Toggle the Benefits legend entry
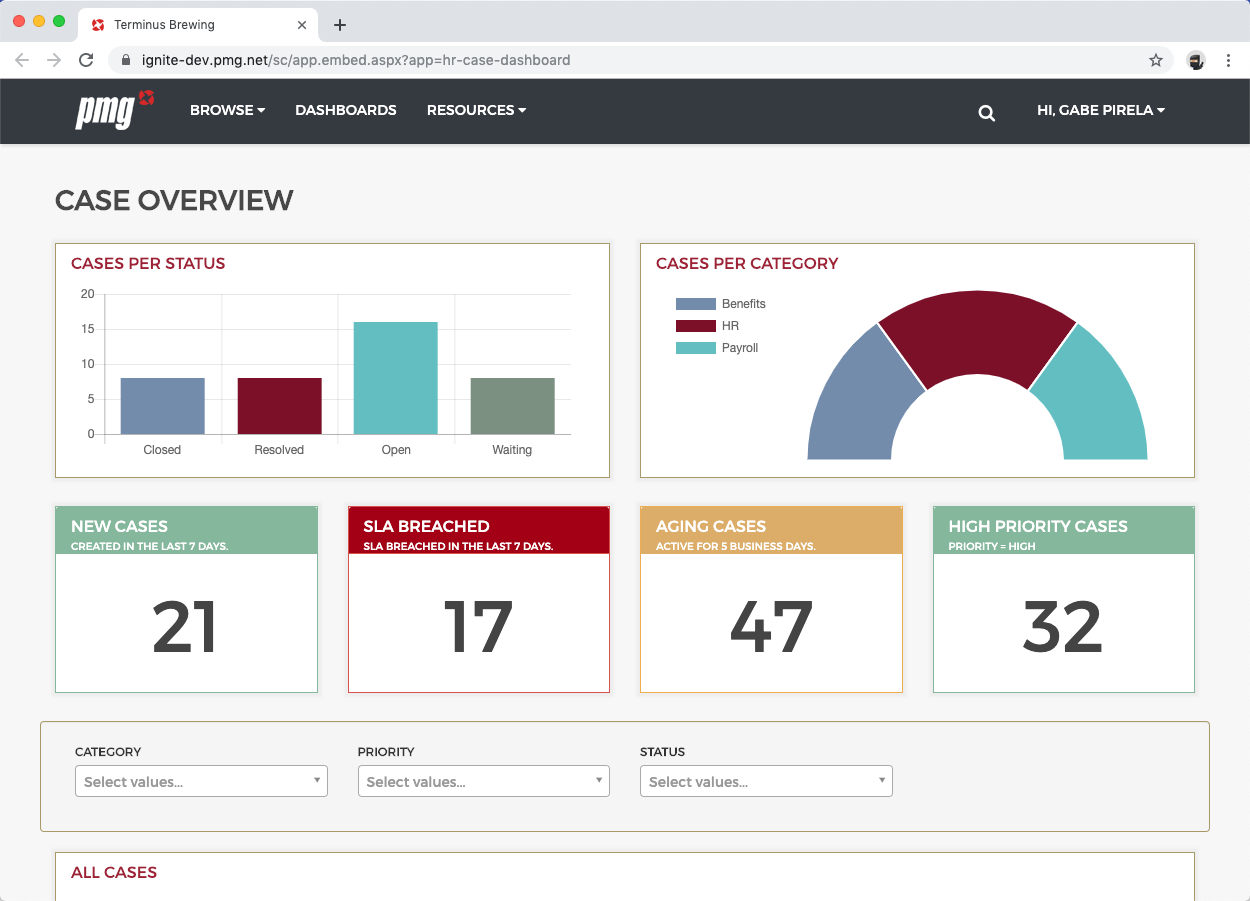The image size is (1250, 901). pos(722,303)
